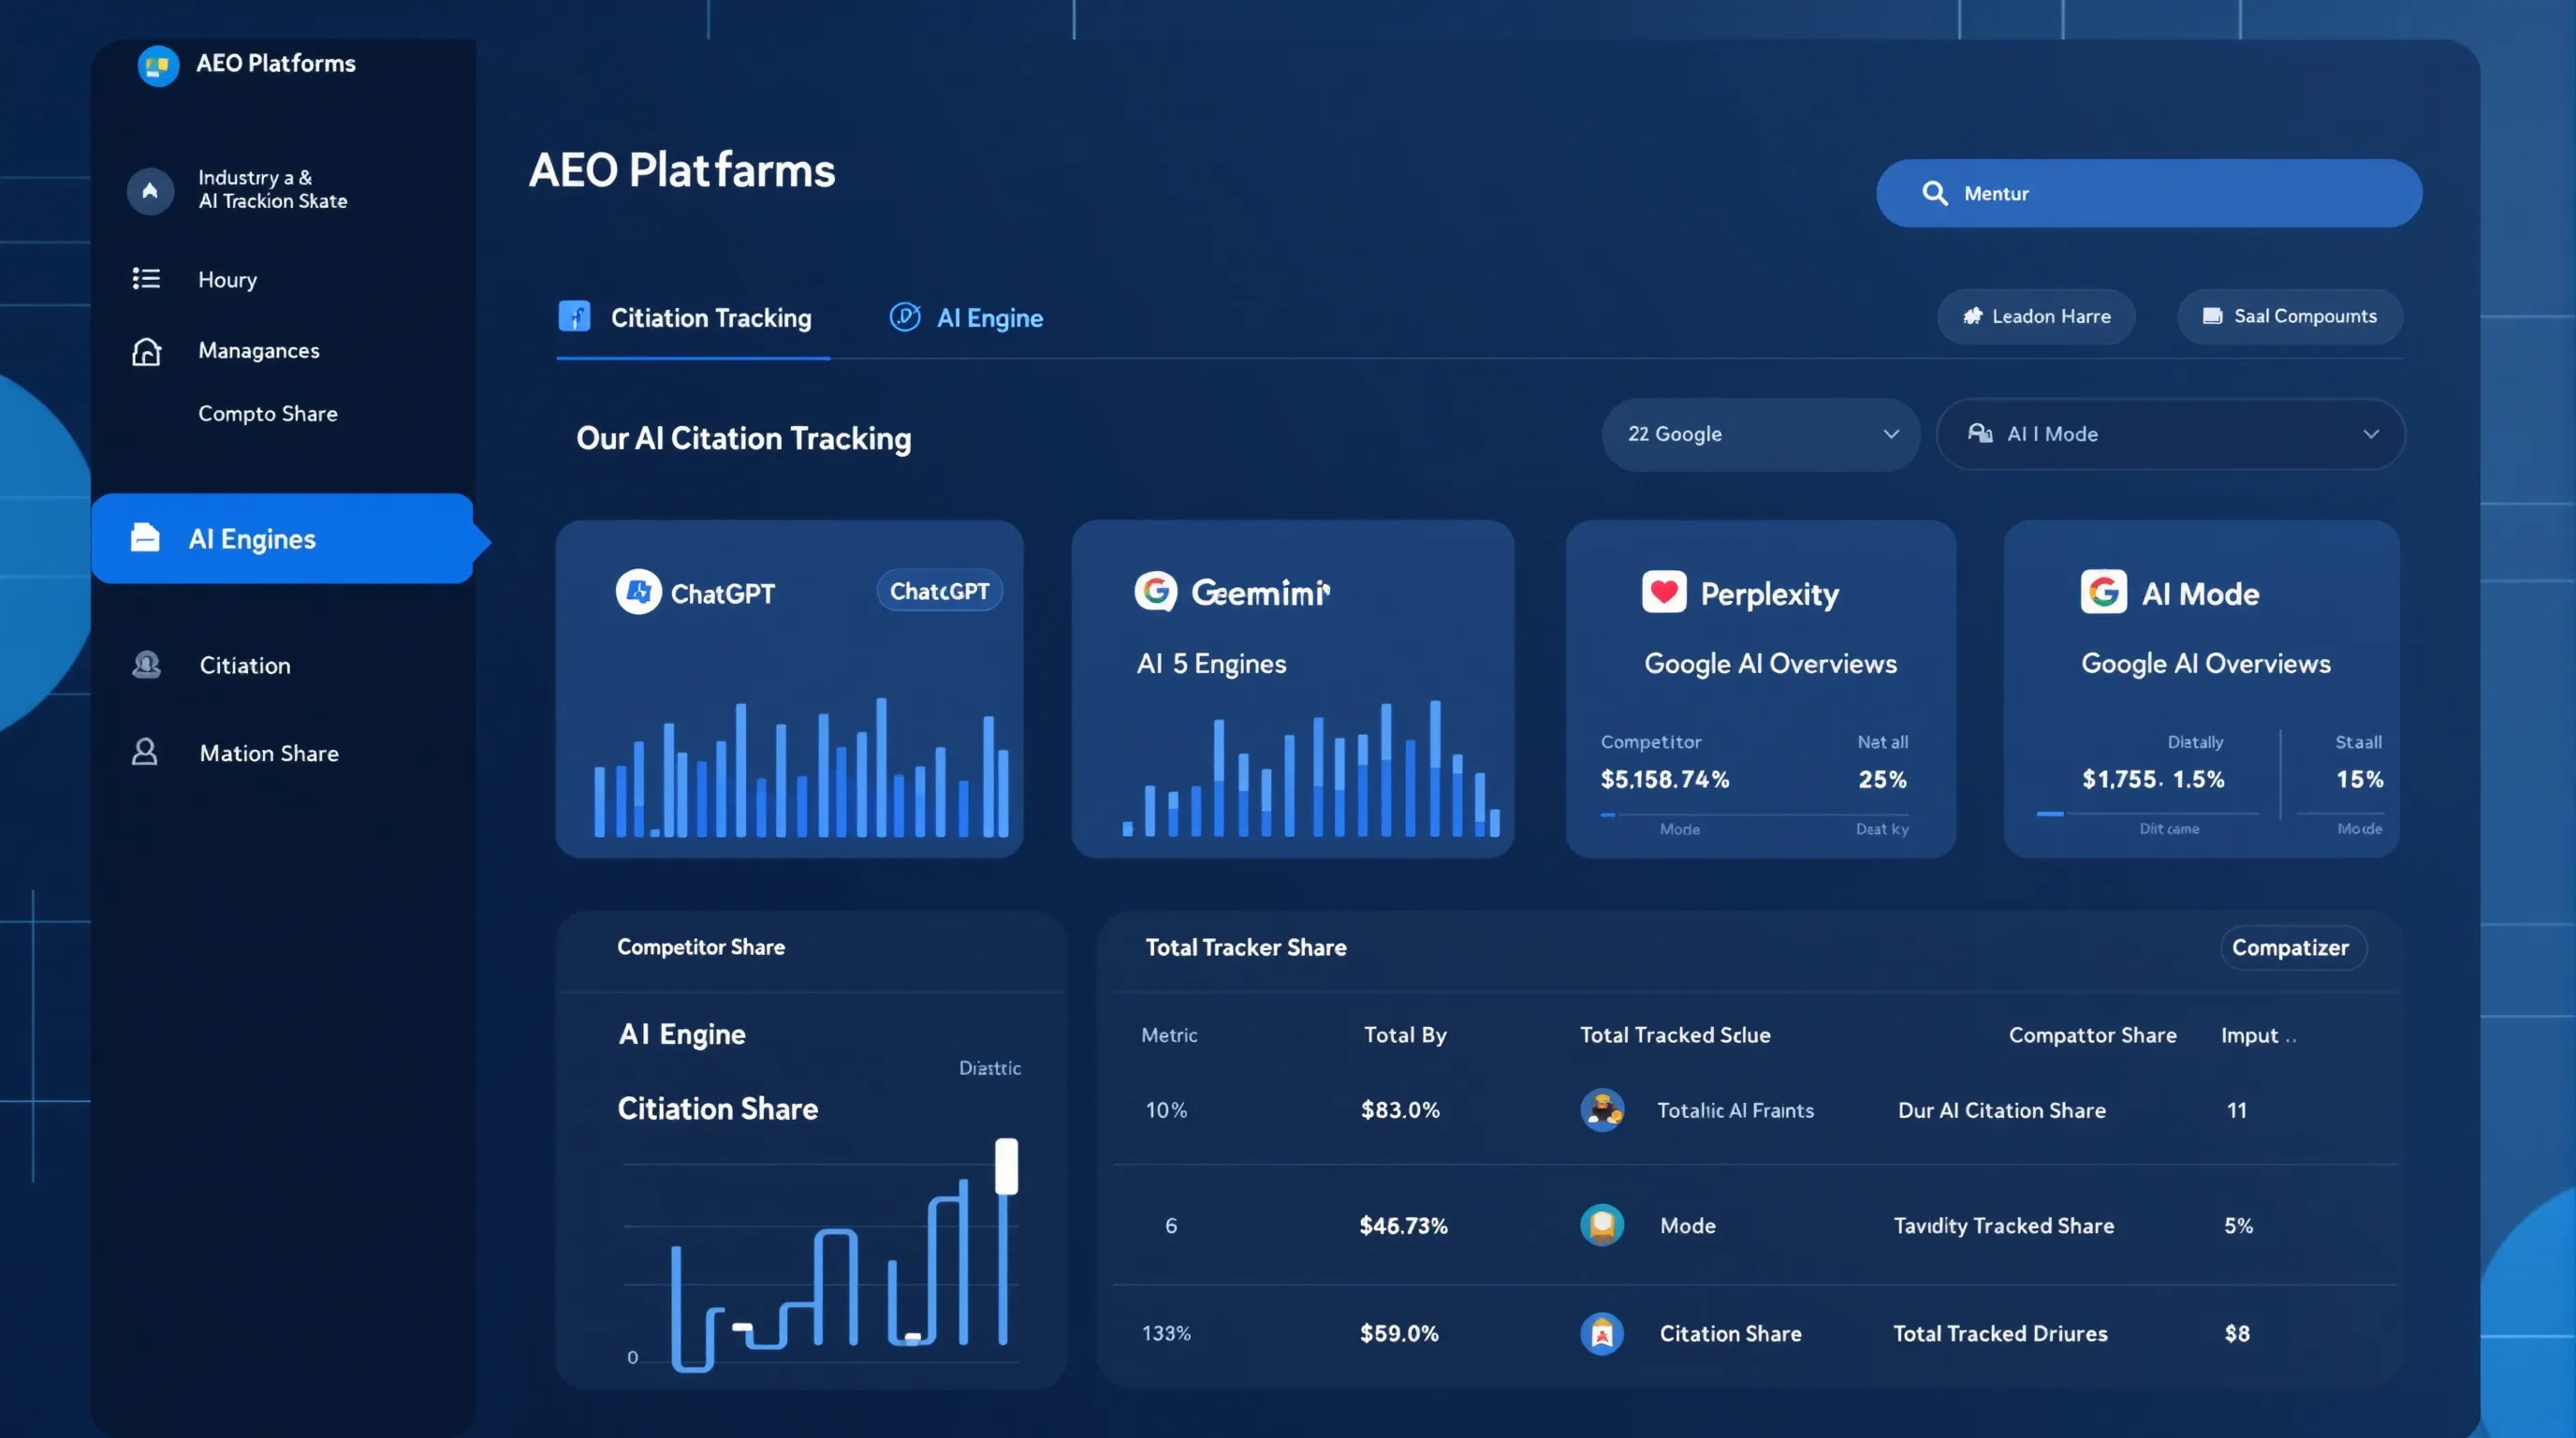Select Compto Share in the sidebar

click(x=268, y=414)
